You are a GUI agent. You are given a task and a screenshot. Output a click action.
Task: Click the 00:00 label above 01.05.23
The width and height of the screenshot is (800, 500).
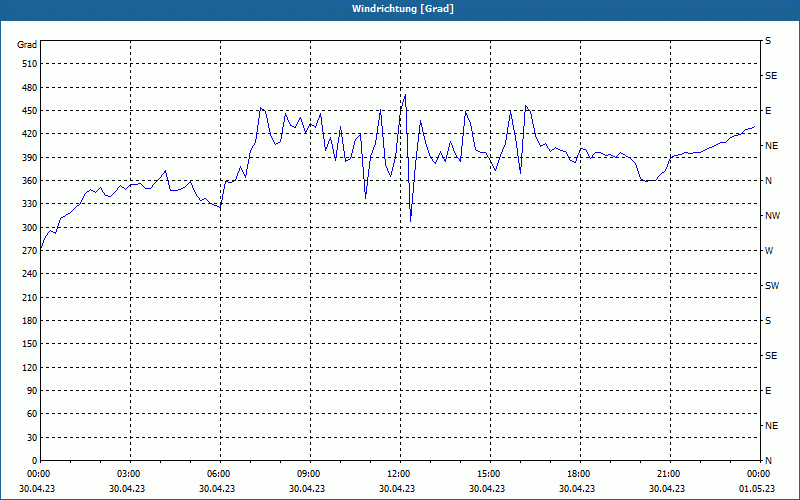[760, 474]
